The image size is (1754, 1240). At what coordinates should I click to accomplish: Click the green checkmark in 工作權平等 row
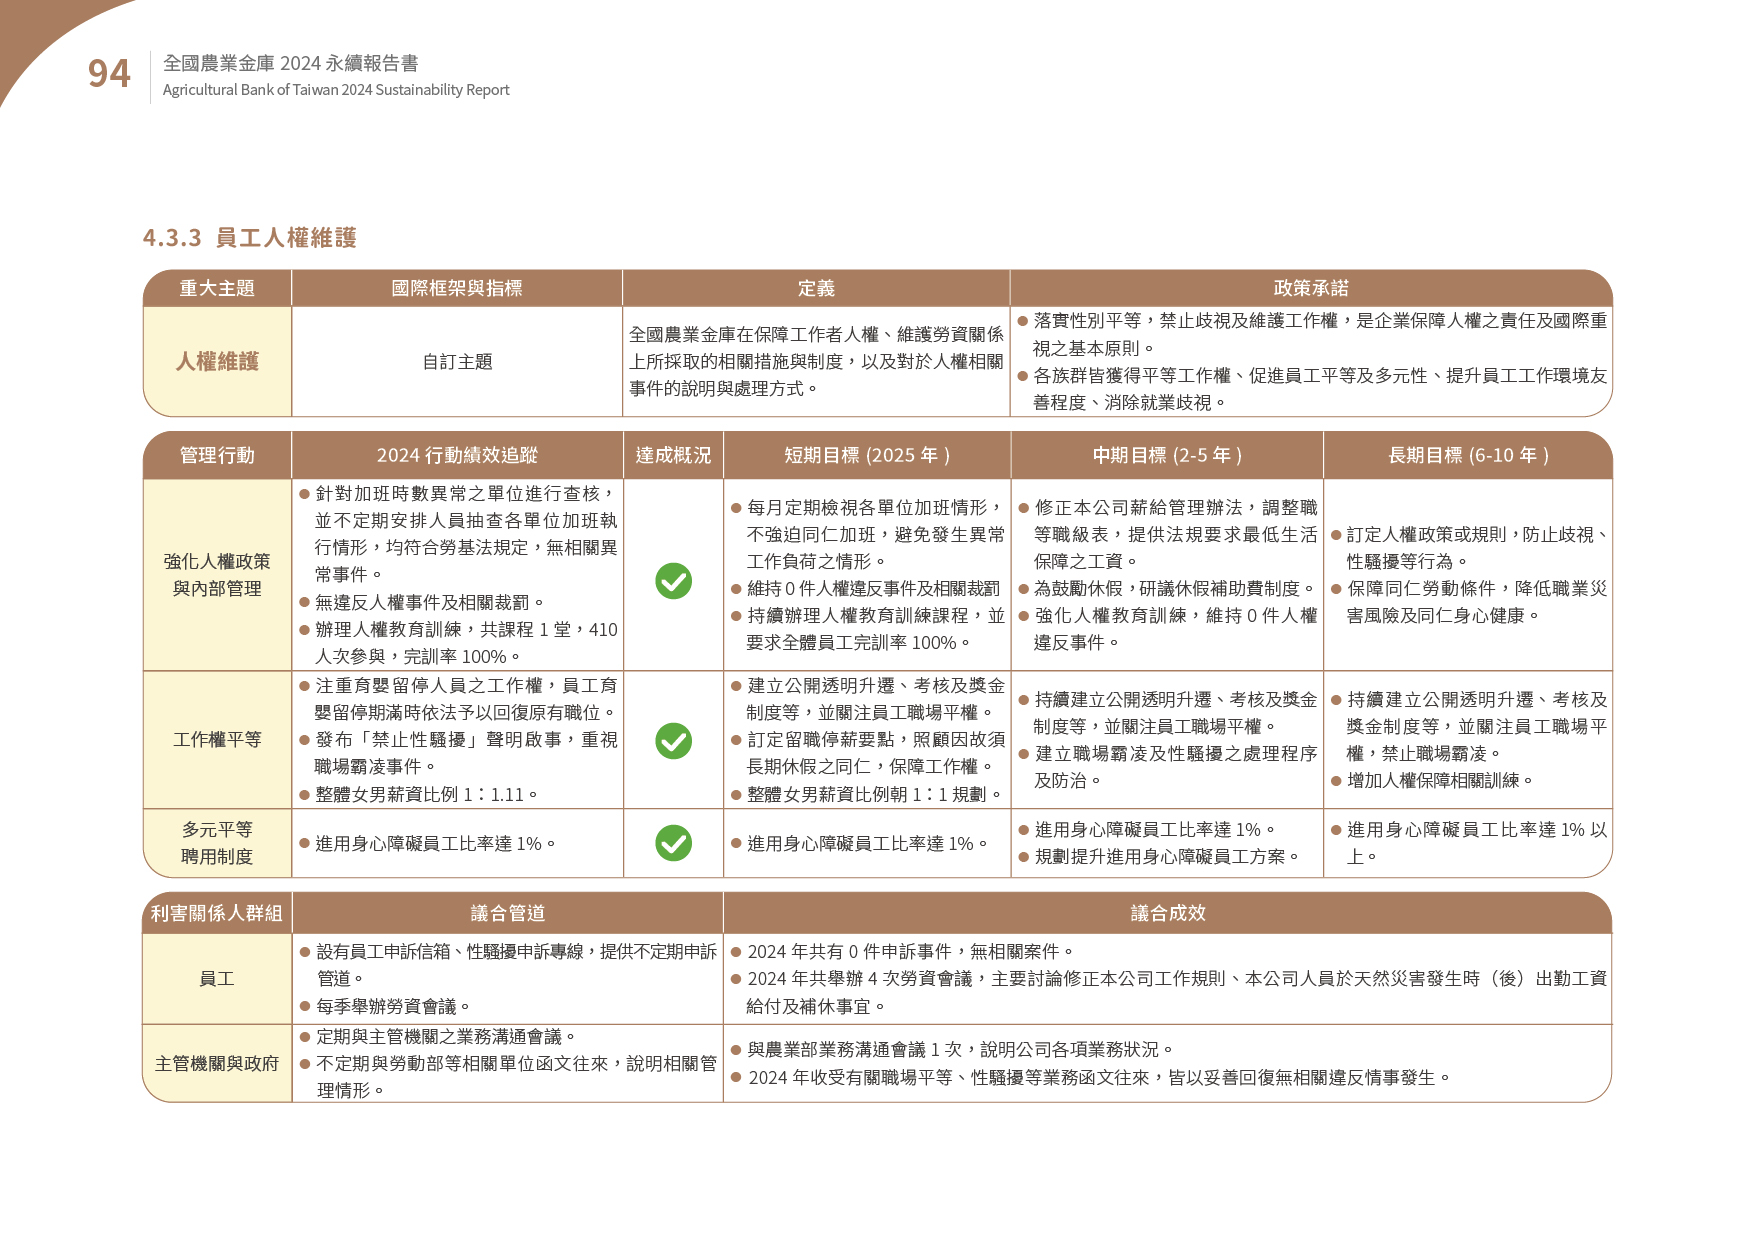673,741
